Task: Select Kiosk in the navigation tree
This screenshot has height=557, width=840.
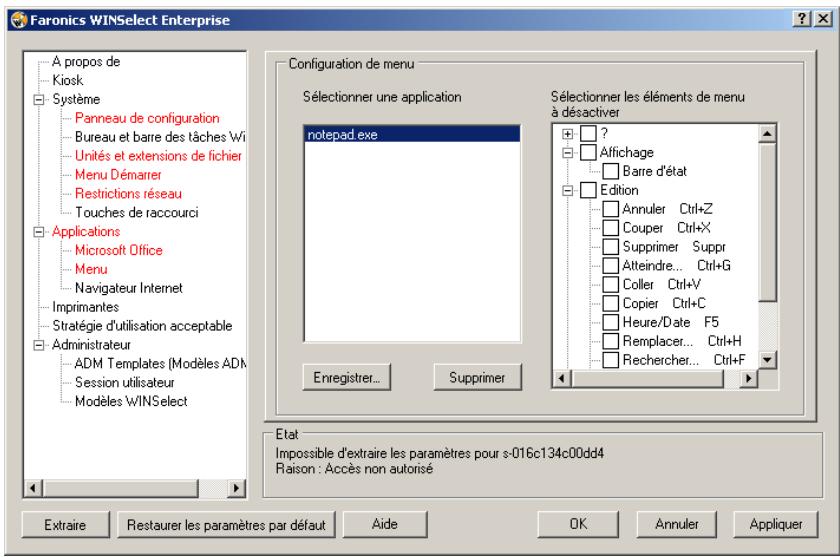Action: pos(68,80)
